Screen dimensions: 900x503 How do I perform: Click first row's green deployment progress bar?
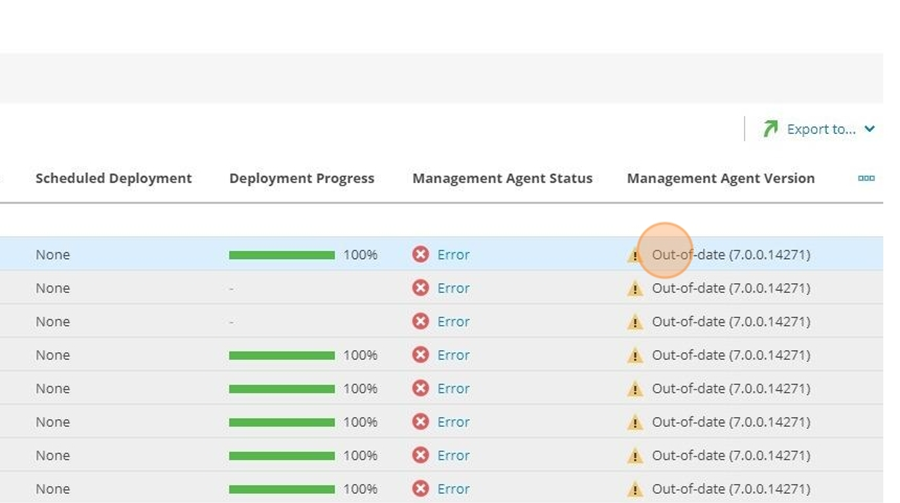[282, 255]
